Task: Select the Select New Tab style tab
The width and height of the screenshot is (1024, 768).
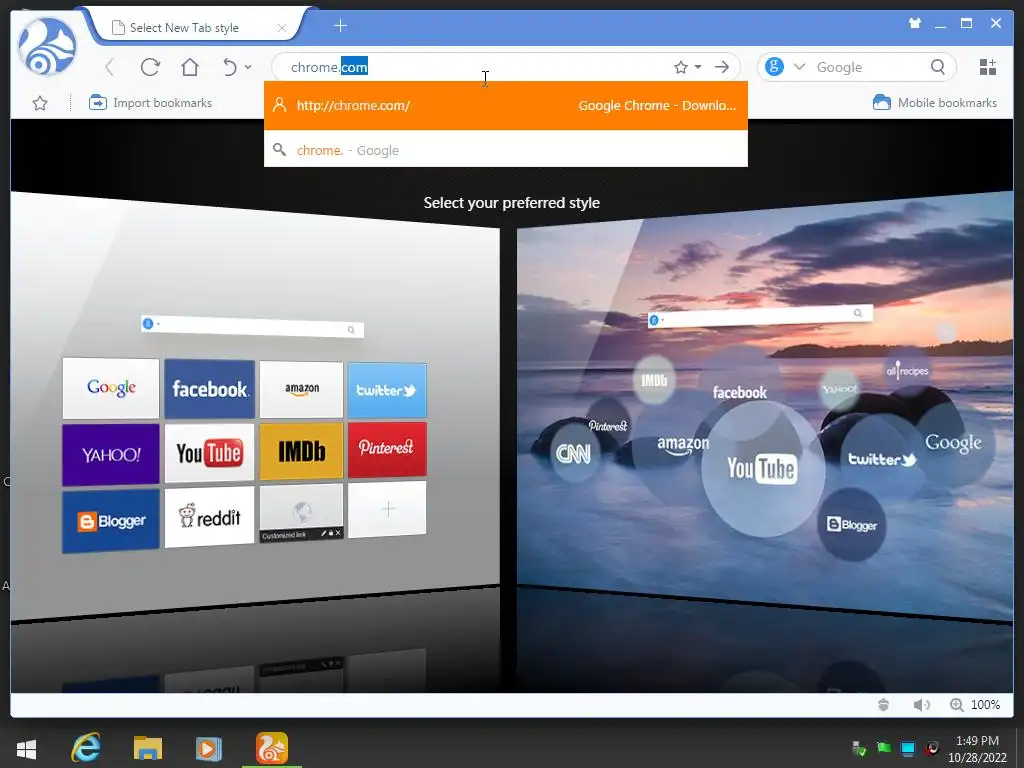Action: pyautogui.click(x=196, y=28)
